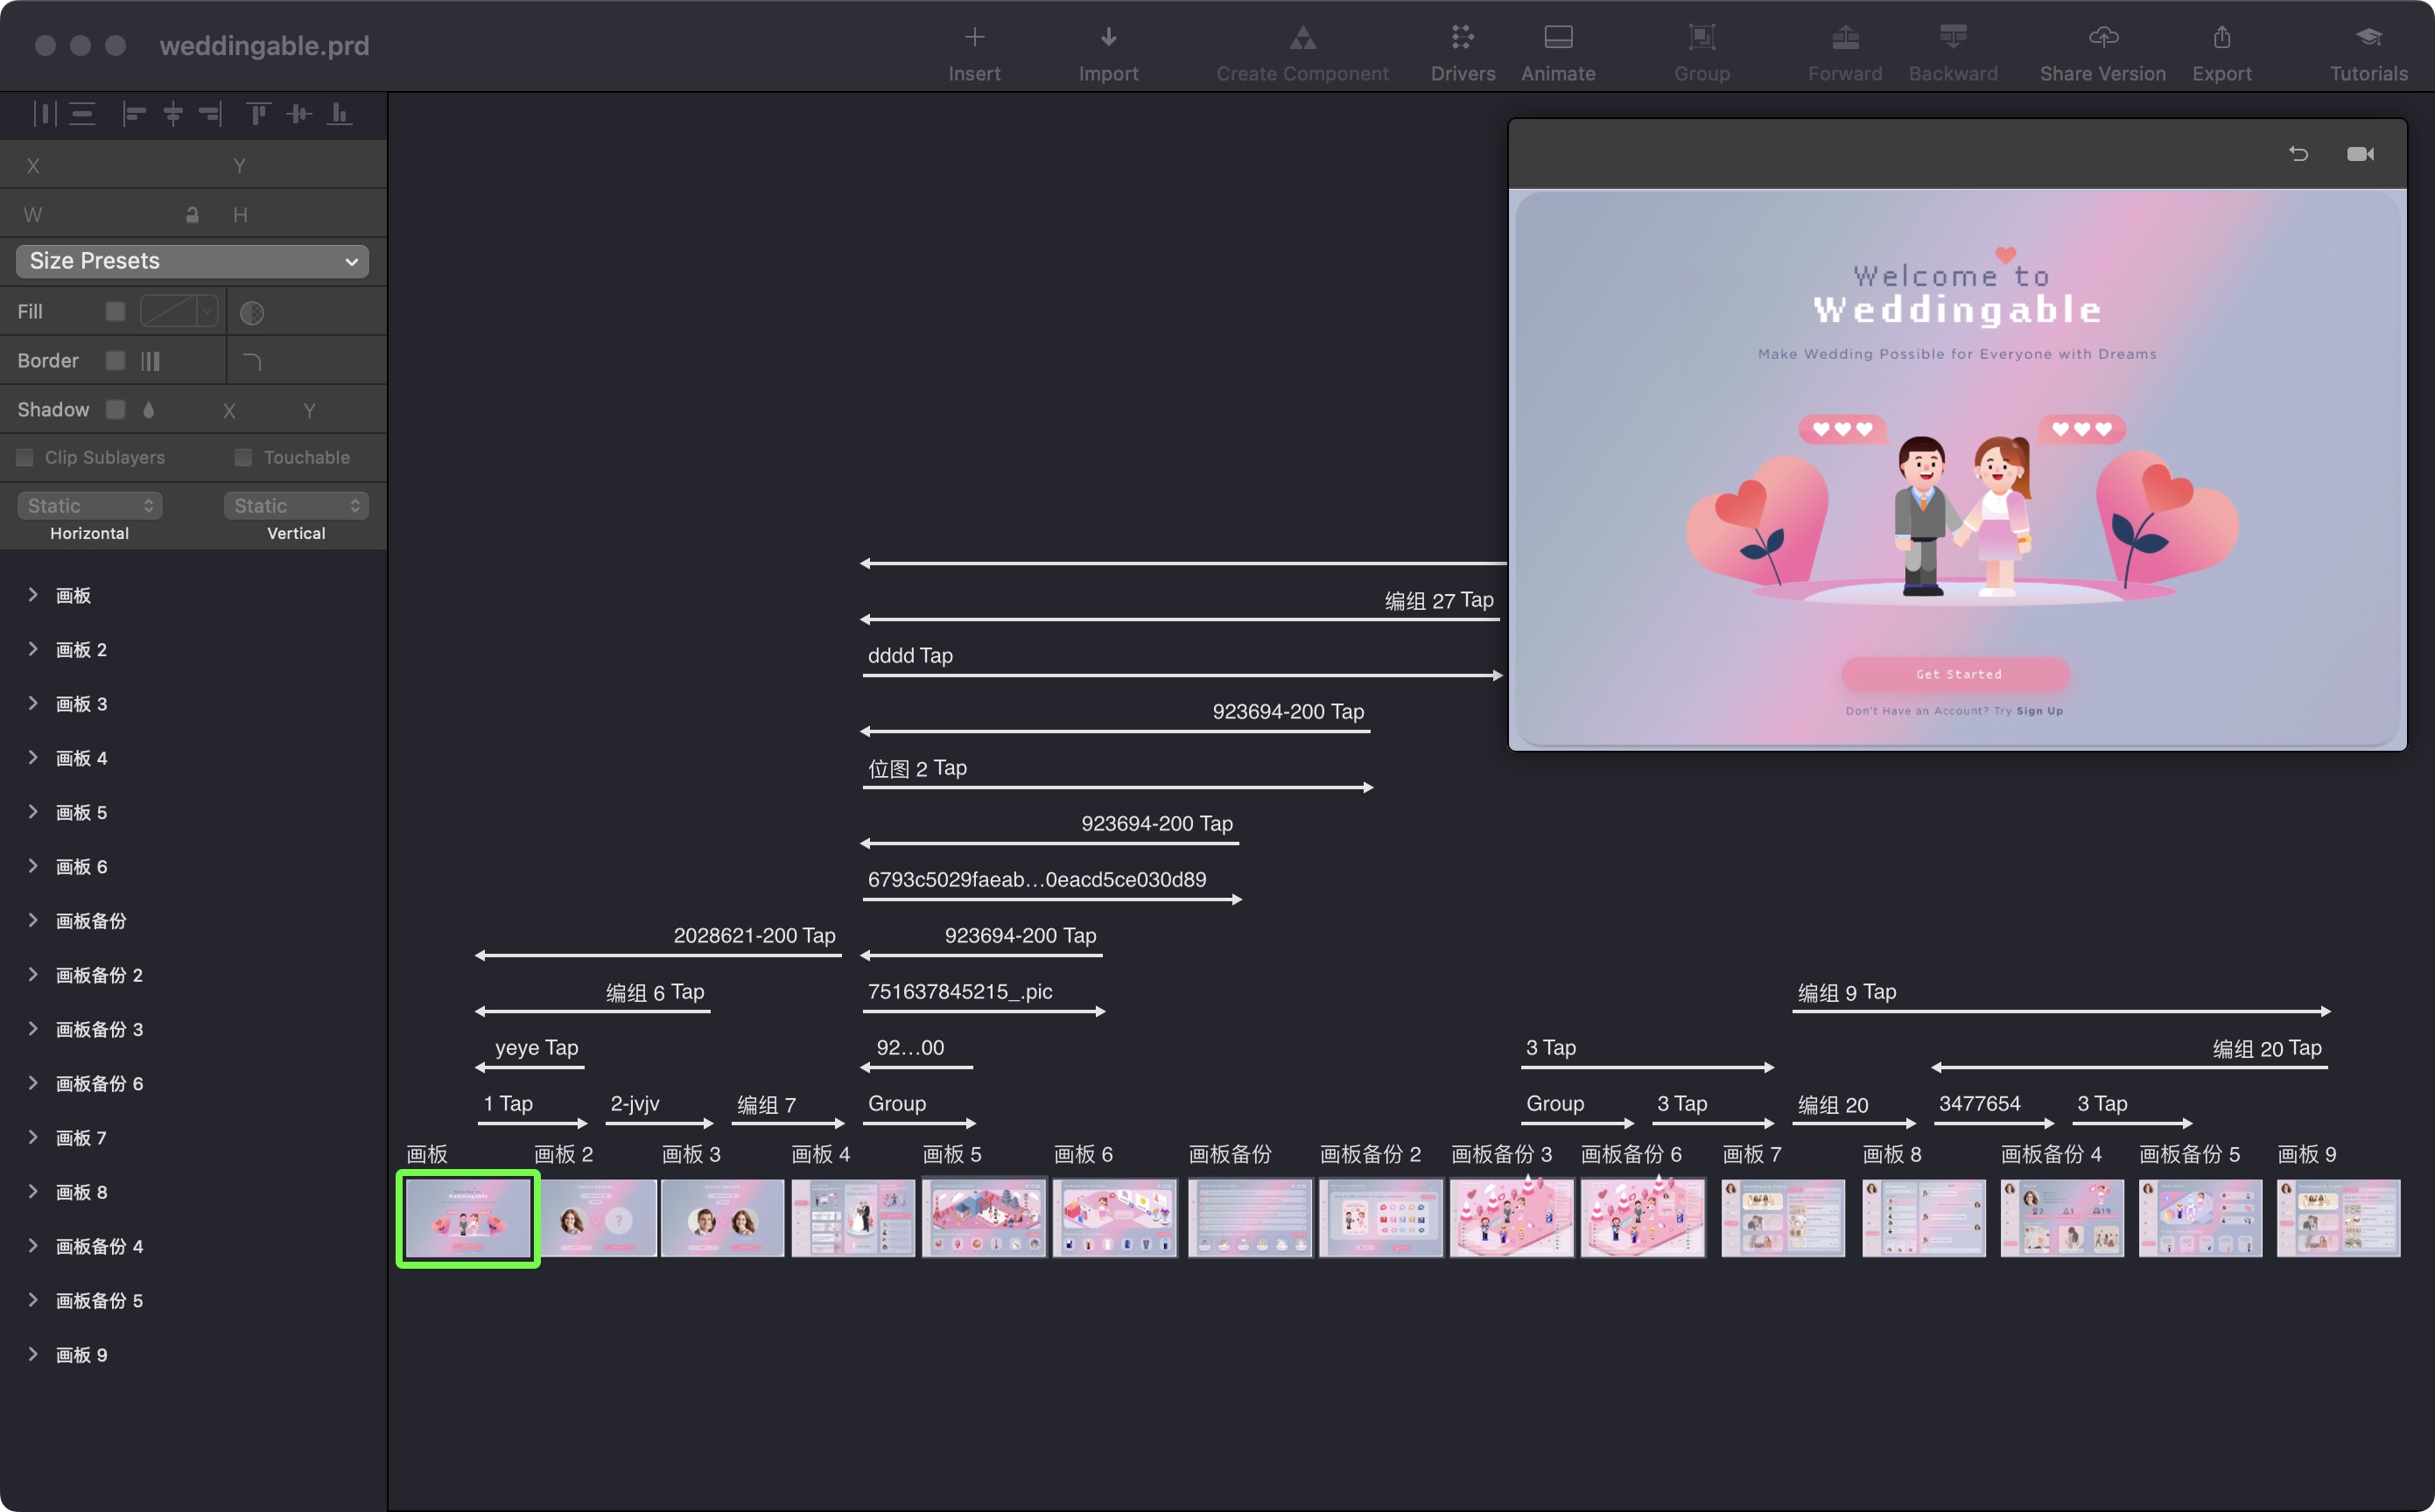Click Sign Up link in preview
2435x1512 pixels.
pos(2039,711)
